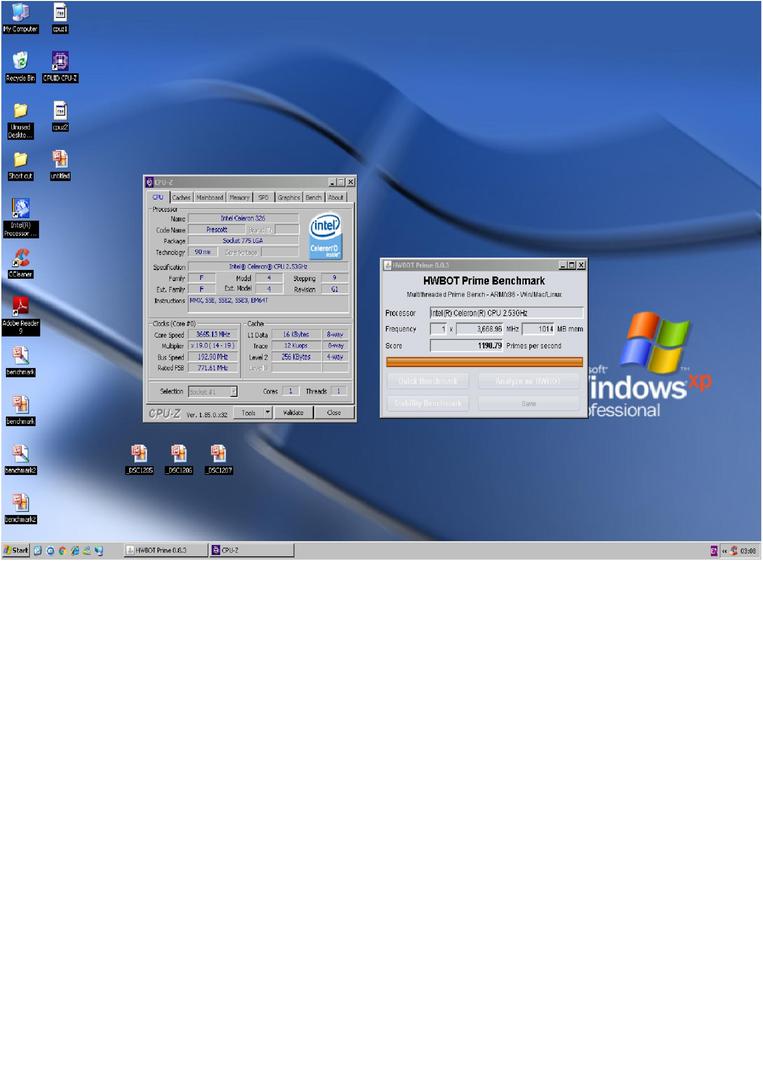Click the "3665.13 MHz" core speed value
The width and height of the screenshot is (763, 1080).
coord(213,335)
